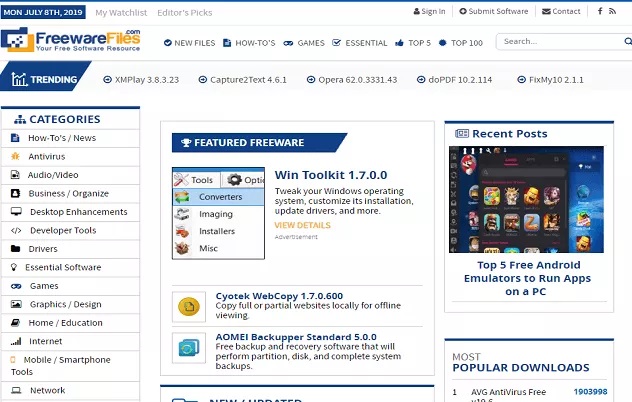
Task: Click the 1903998 download count
Action: (590, 392)
